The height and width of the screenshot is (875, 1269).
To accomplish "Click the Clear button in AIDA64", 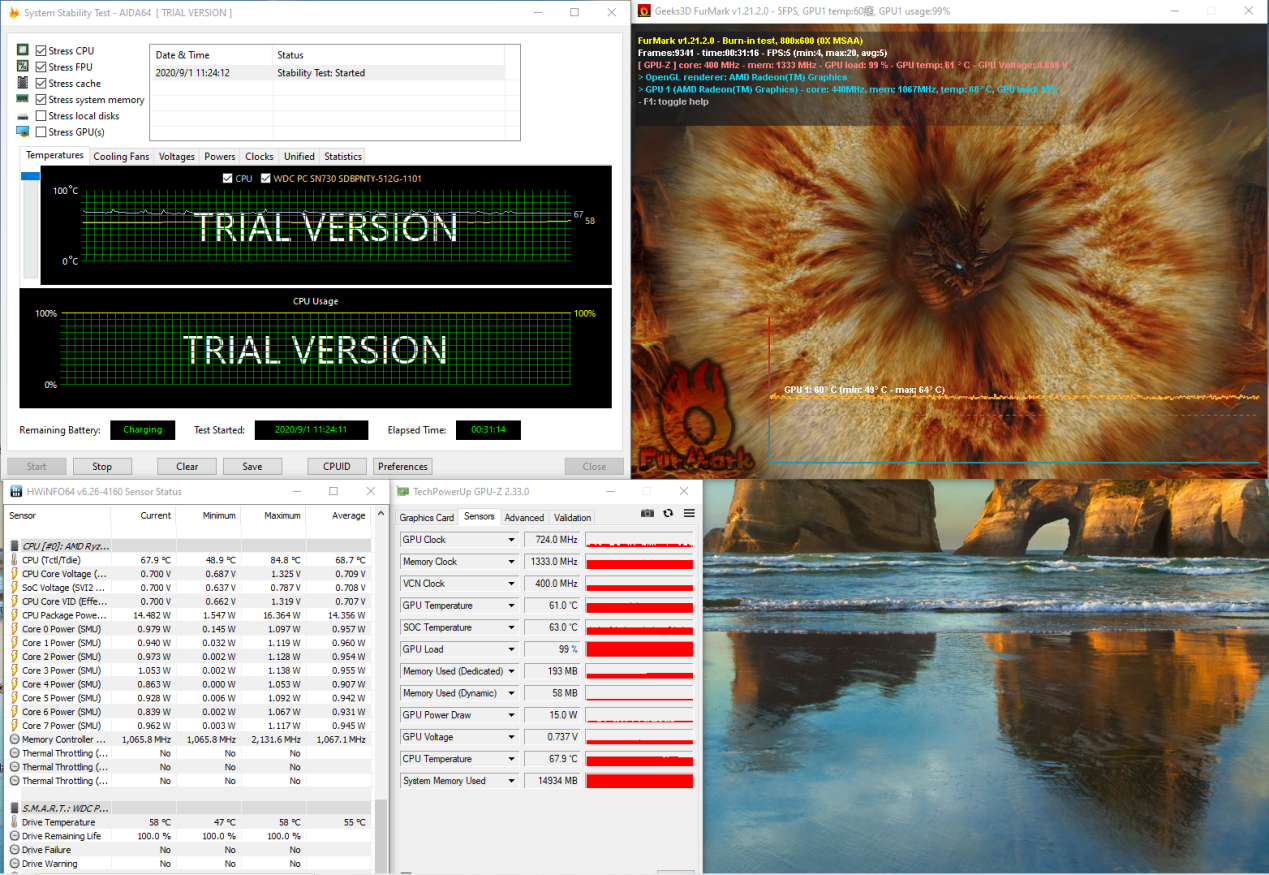I will coord(187,466).
